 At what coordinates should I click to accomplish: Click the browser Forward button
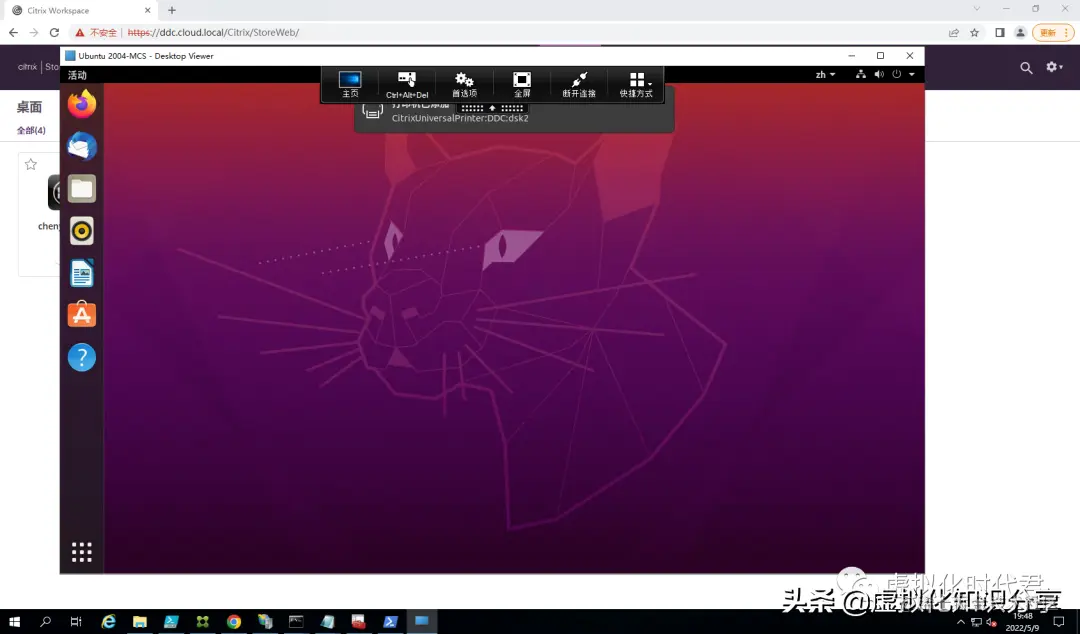[34, 32]
